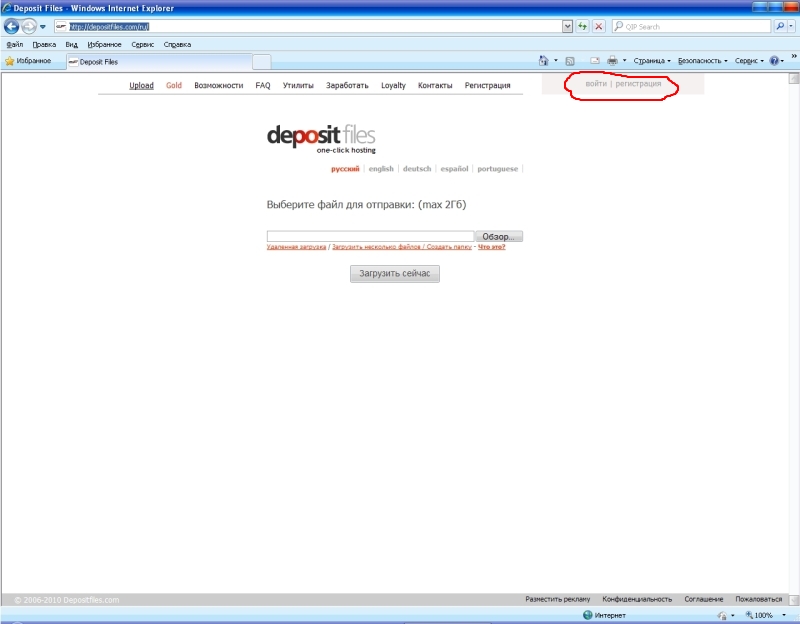Open the Вид menu
This screenshot has height=624, width=800.
[71, 44]
